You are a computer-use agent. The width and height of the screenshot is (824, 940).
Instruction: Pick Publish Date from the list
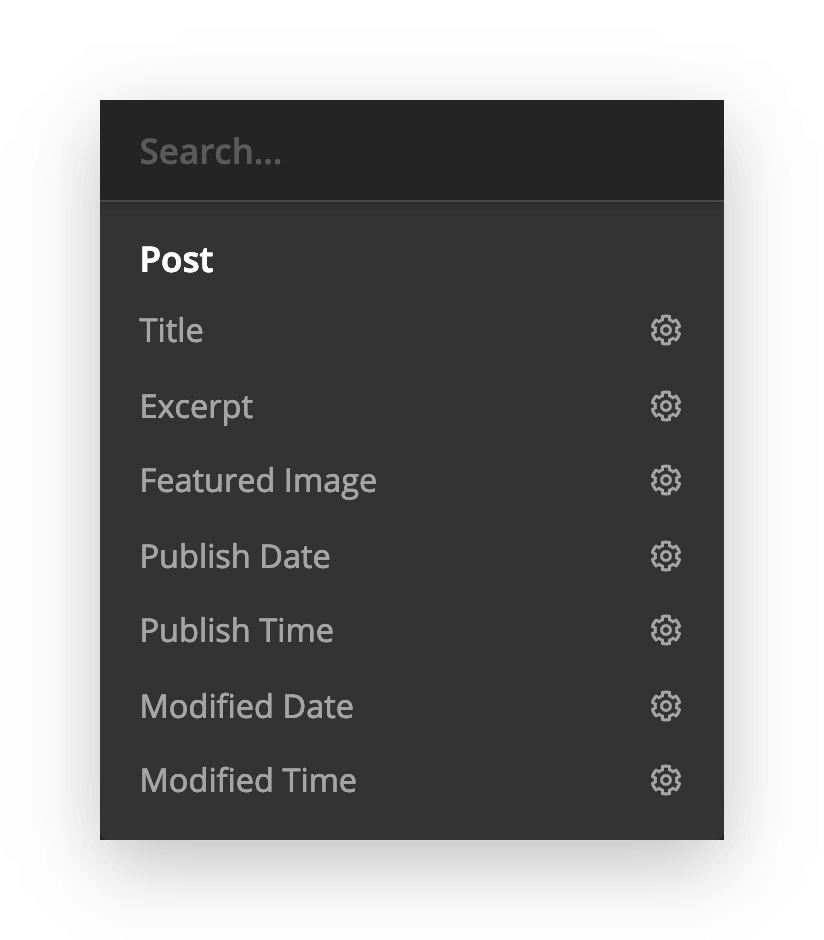(x=235, y=555)
